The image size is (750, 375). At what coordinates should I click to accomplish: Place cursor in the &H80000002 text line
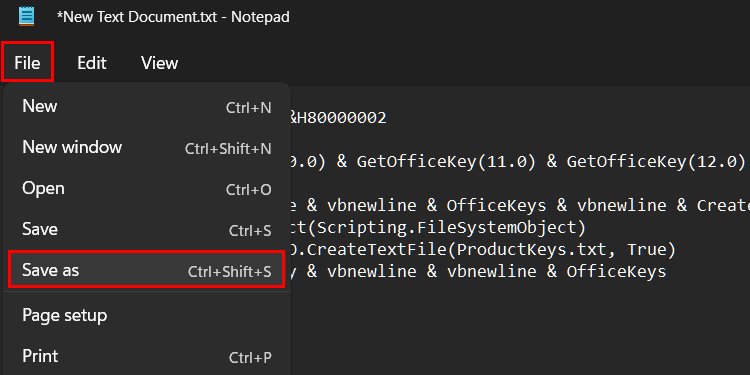tap(338, 117)
